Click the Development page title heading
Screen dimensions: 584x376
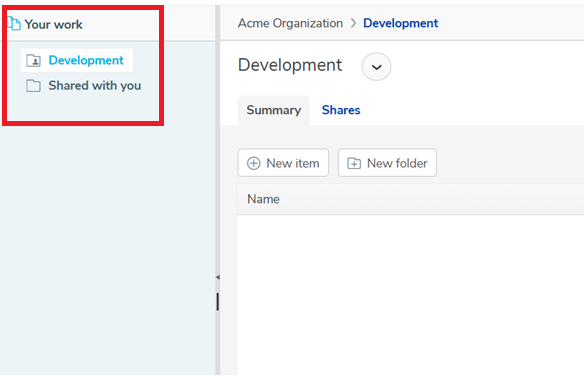pyautogui.click(x=290, y=65)
